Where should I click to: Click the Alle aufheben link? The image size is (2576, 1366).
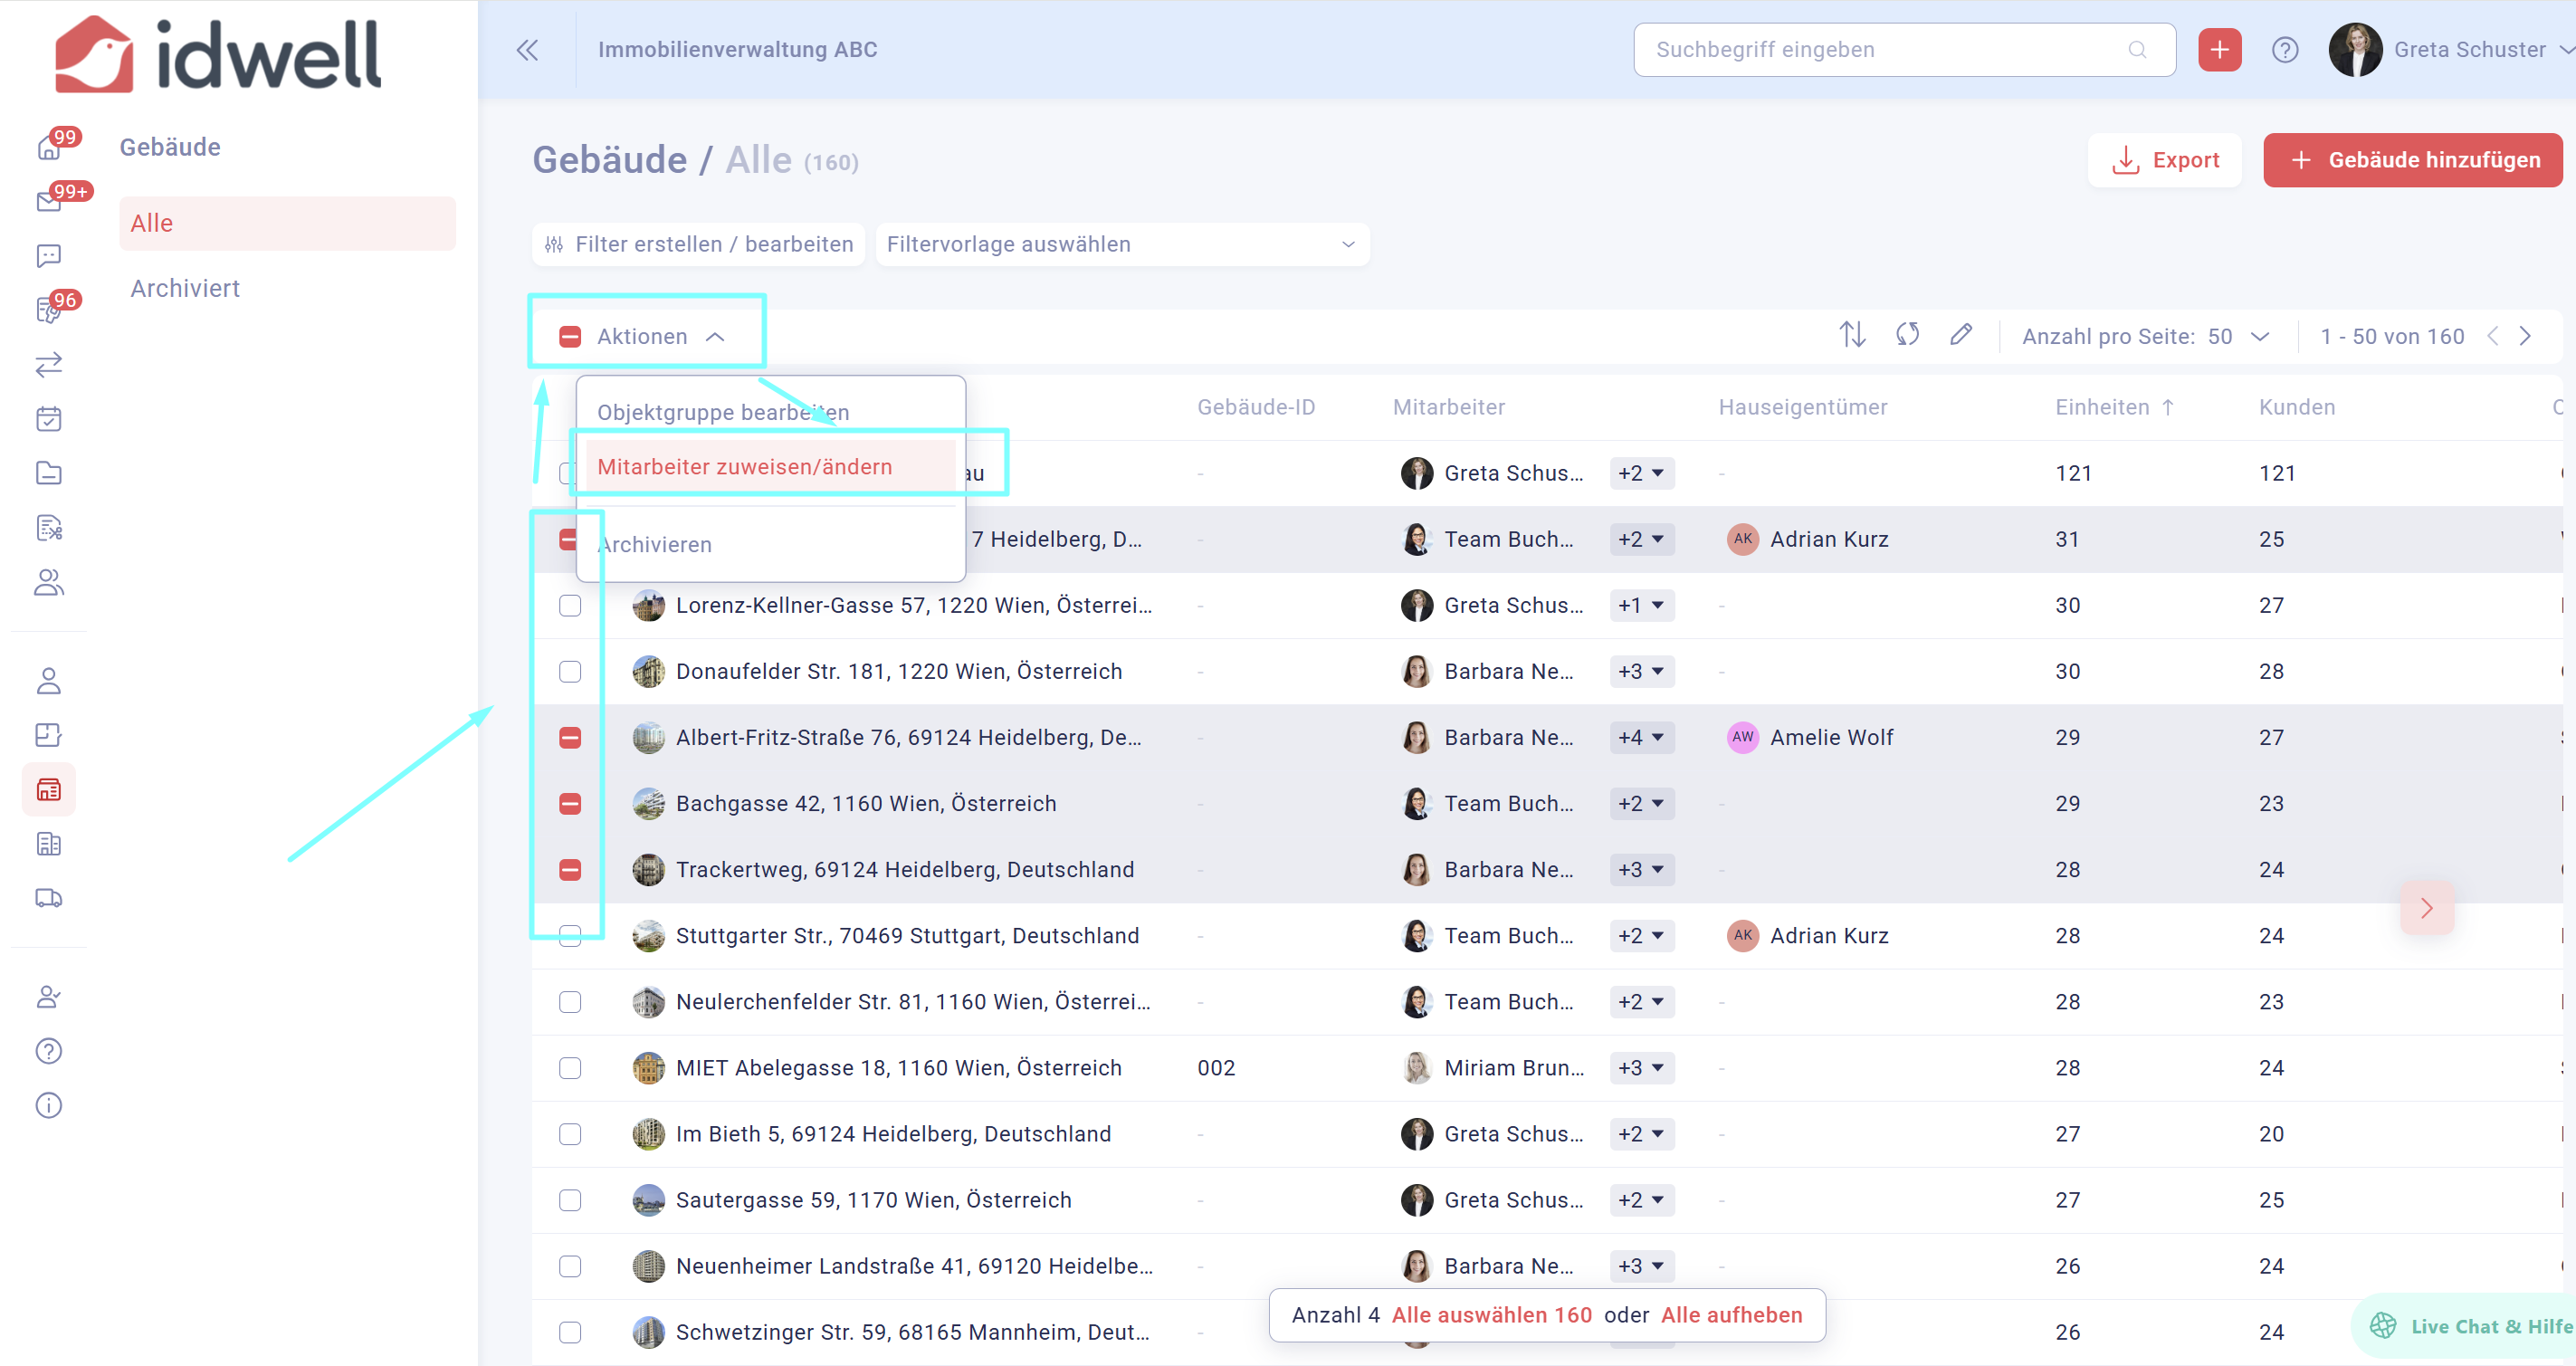[x=1731, y=1315]
